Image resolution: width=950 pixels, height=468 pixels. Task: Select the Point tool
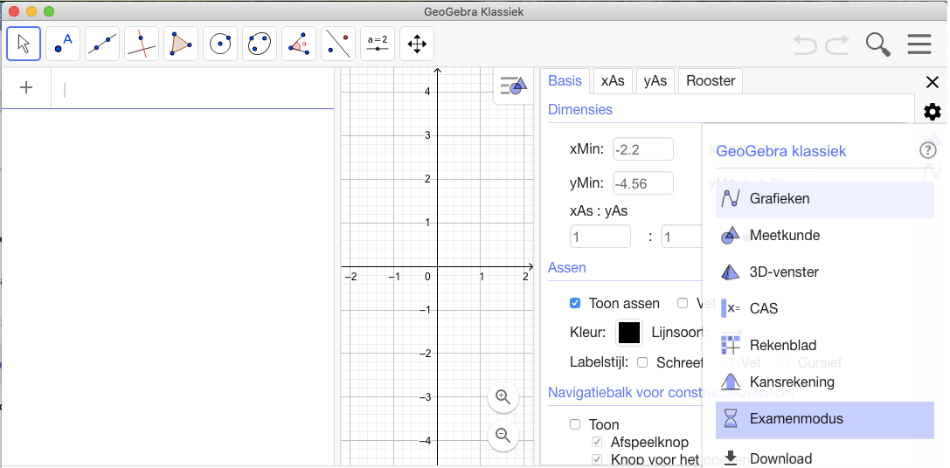pyautogui.click(x=63, y=44)
